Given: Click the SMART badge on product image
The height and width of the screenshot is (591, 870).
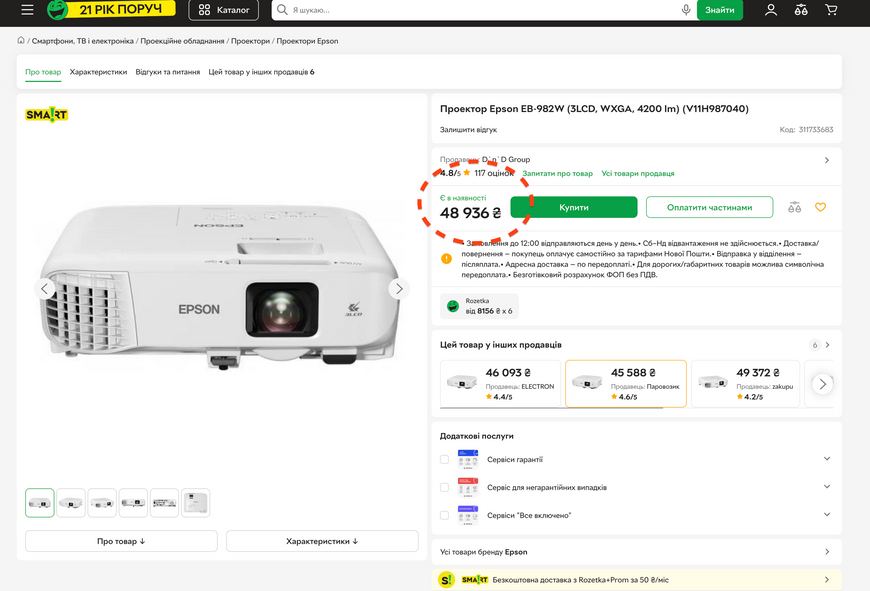Looking at the screenshot, I should (x=47, y=115).
